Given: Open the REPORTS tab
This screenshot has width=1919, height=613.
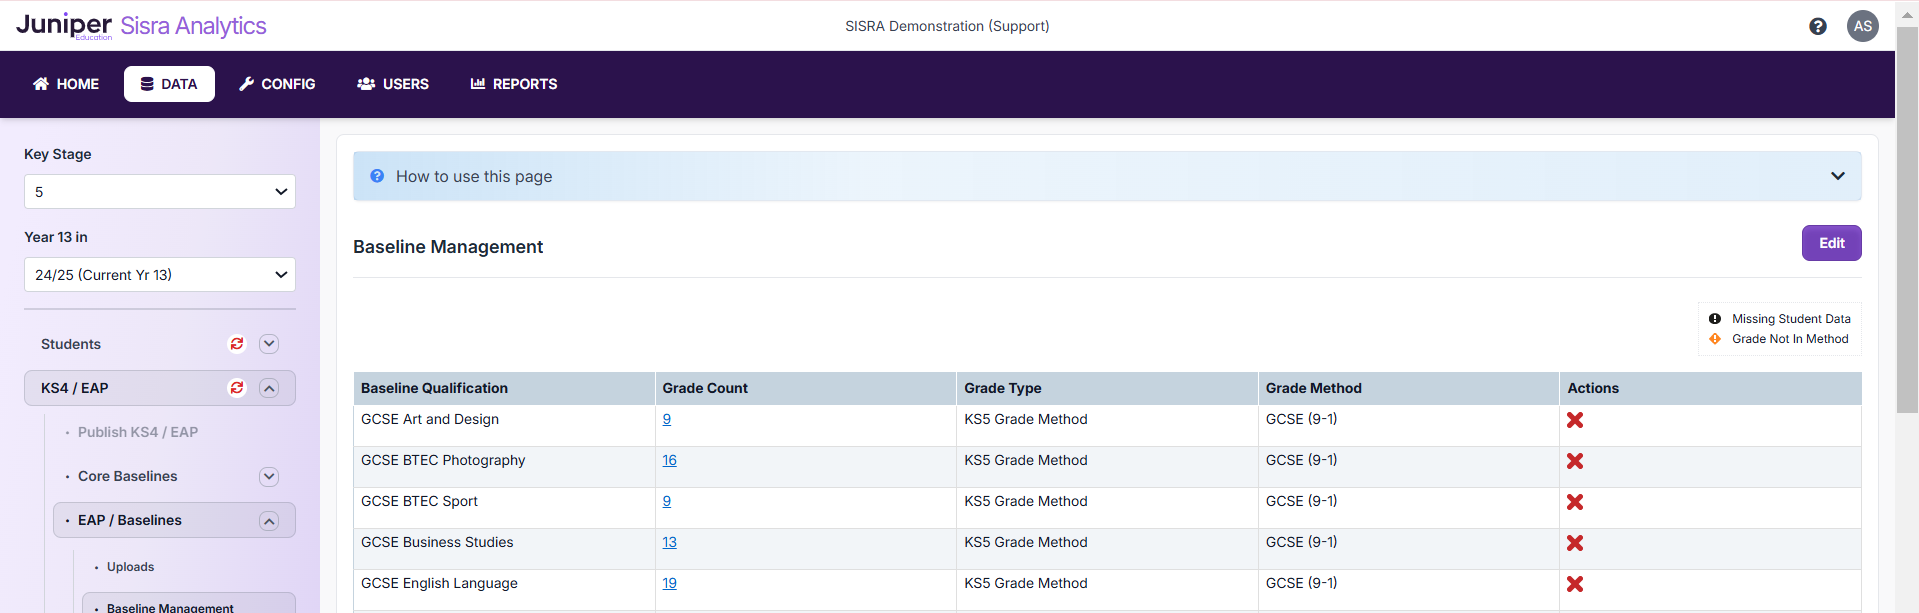Looking at the screenshot, I should point(514,84).
